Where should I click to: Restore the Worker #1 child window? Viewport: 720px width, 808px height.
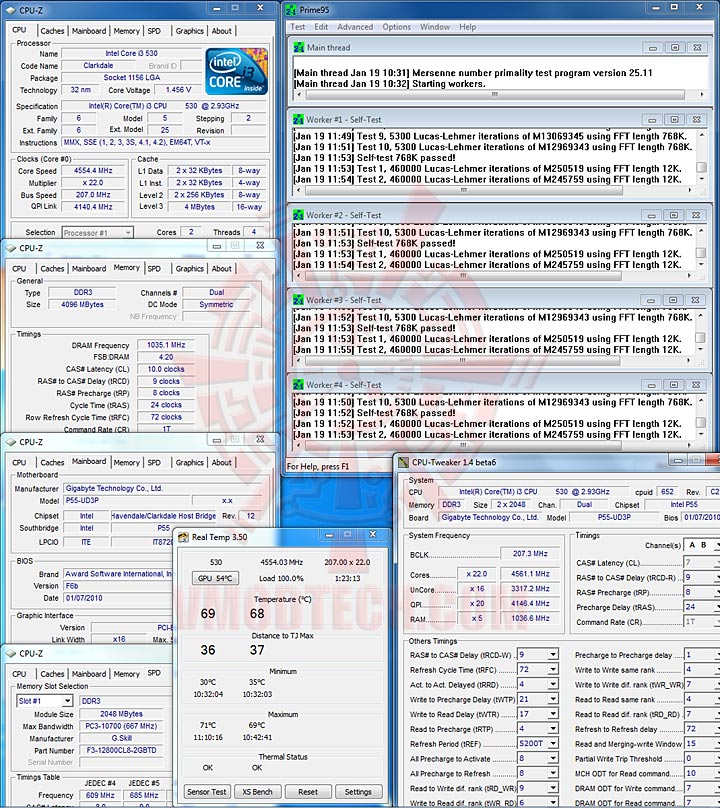click(674, 120)
